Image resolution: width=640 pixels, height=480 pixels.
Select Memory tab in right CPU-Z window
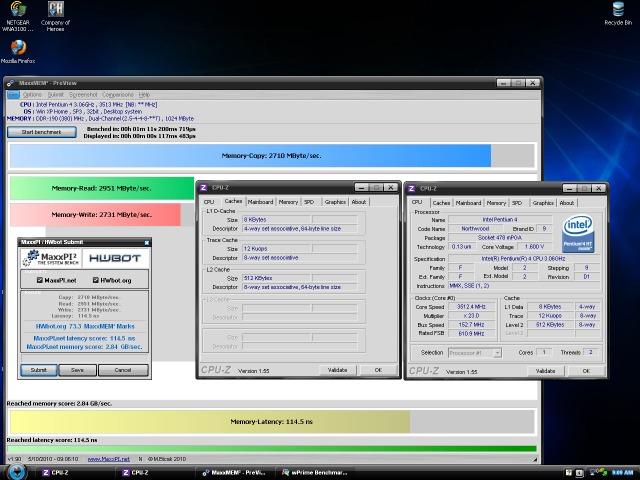click(496, 203)
